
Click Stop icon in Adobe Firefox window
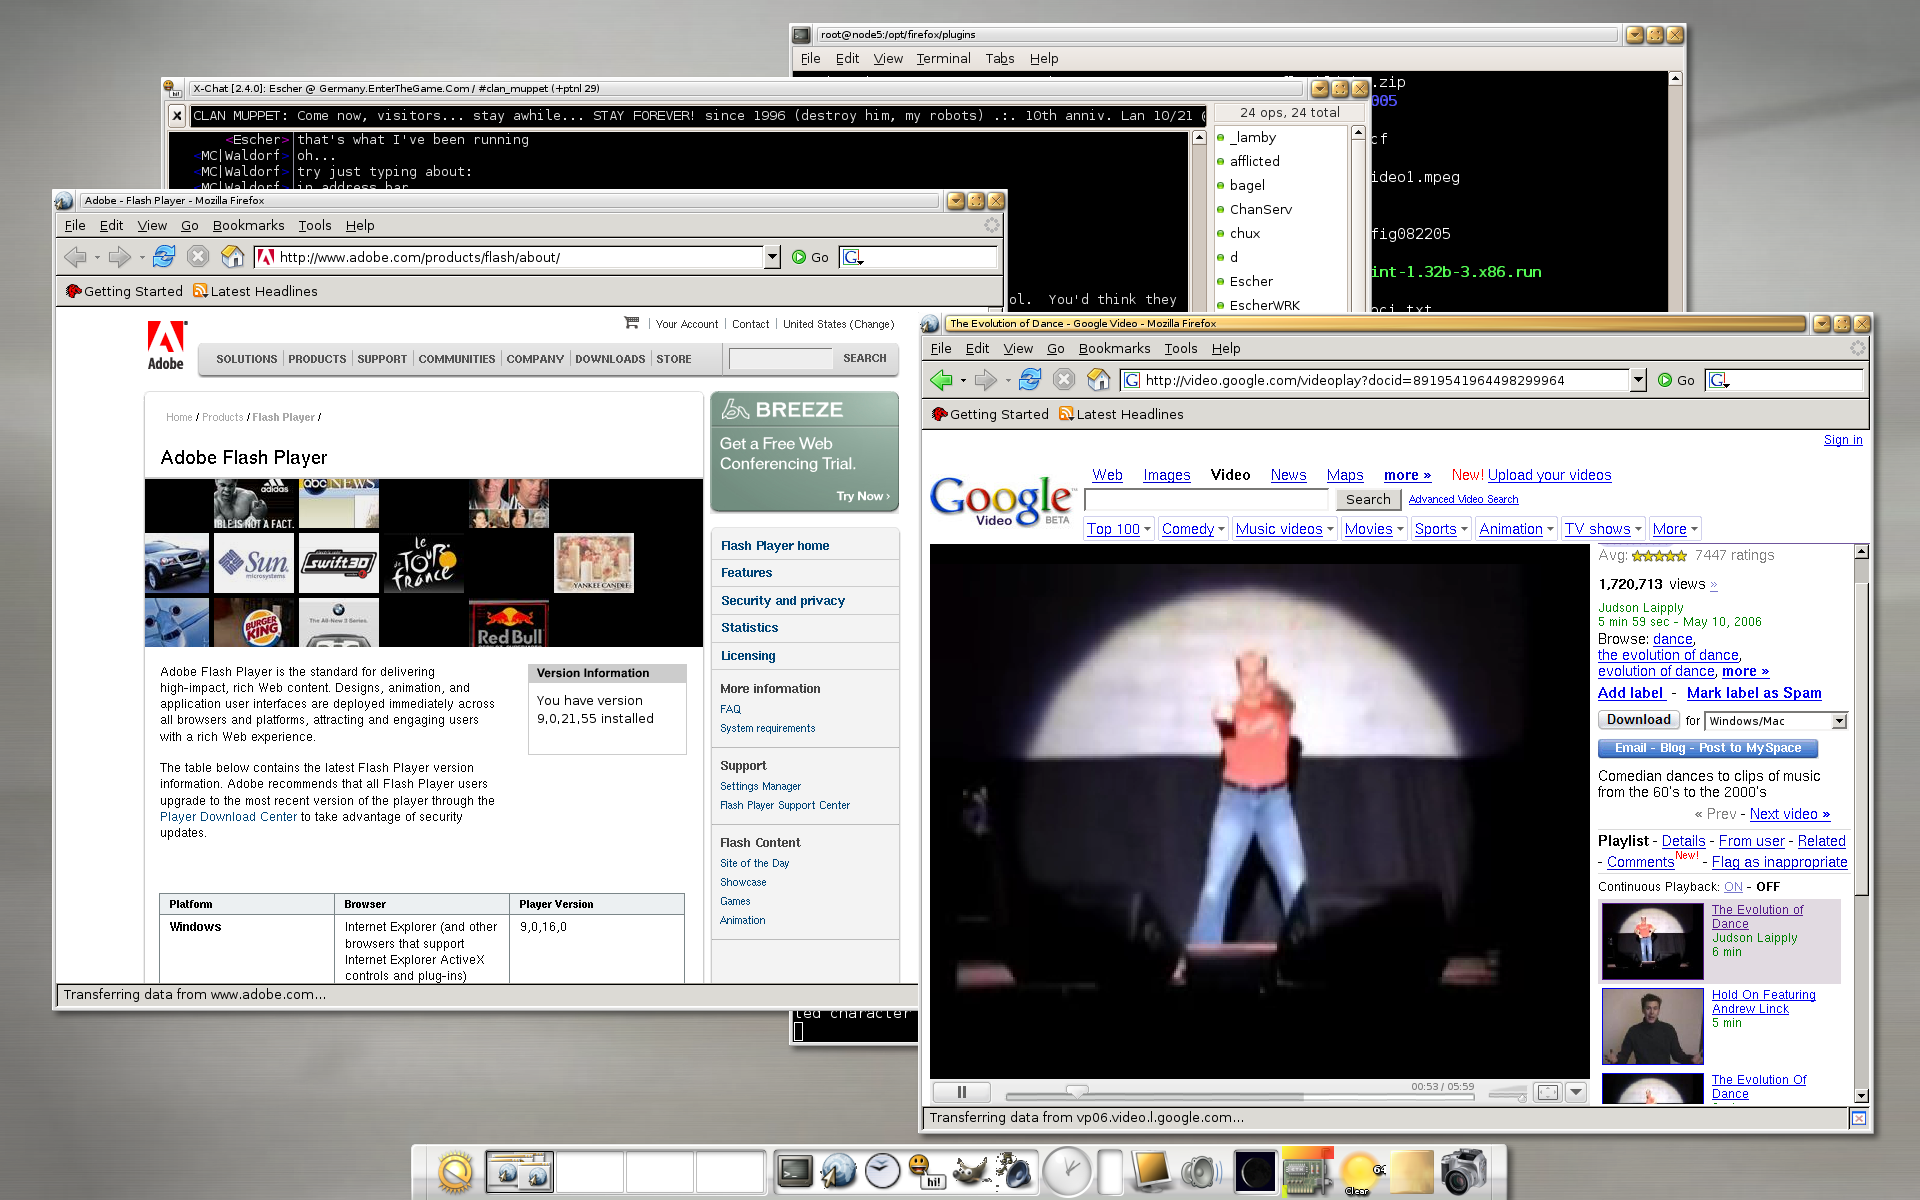click(x=198, y=257)
